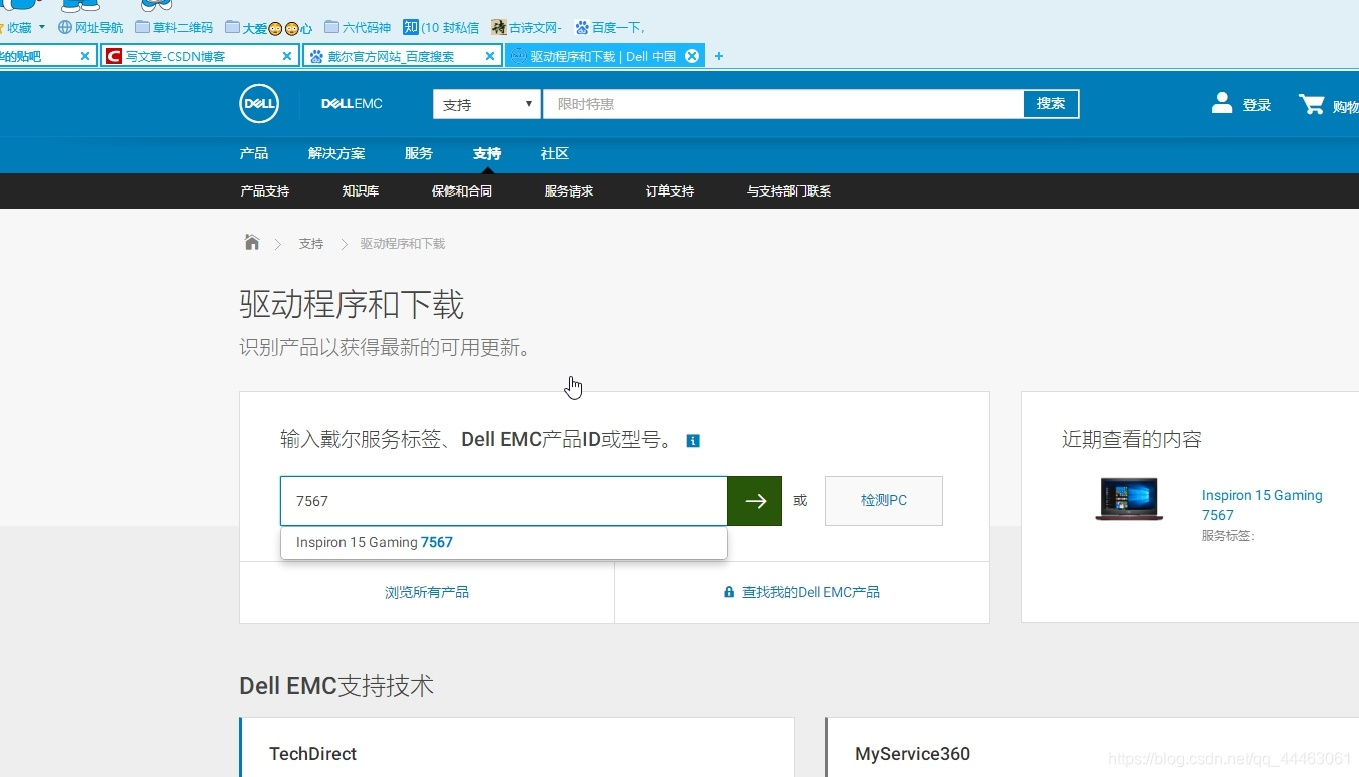Click the Inspiron 15 Gaming laptop thumbnail
1359x777 pixels.
(x=1129, y=500)
